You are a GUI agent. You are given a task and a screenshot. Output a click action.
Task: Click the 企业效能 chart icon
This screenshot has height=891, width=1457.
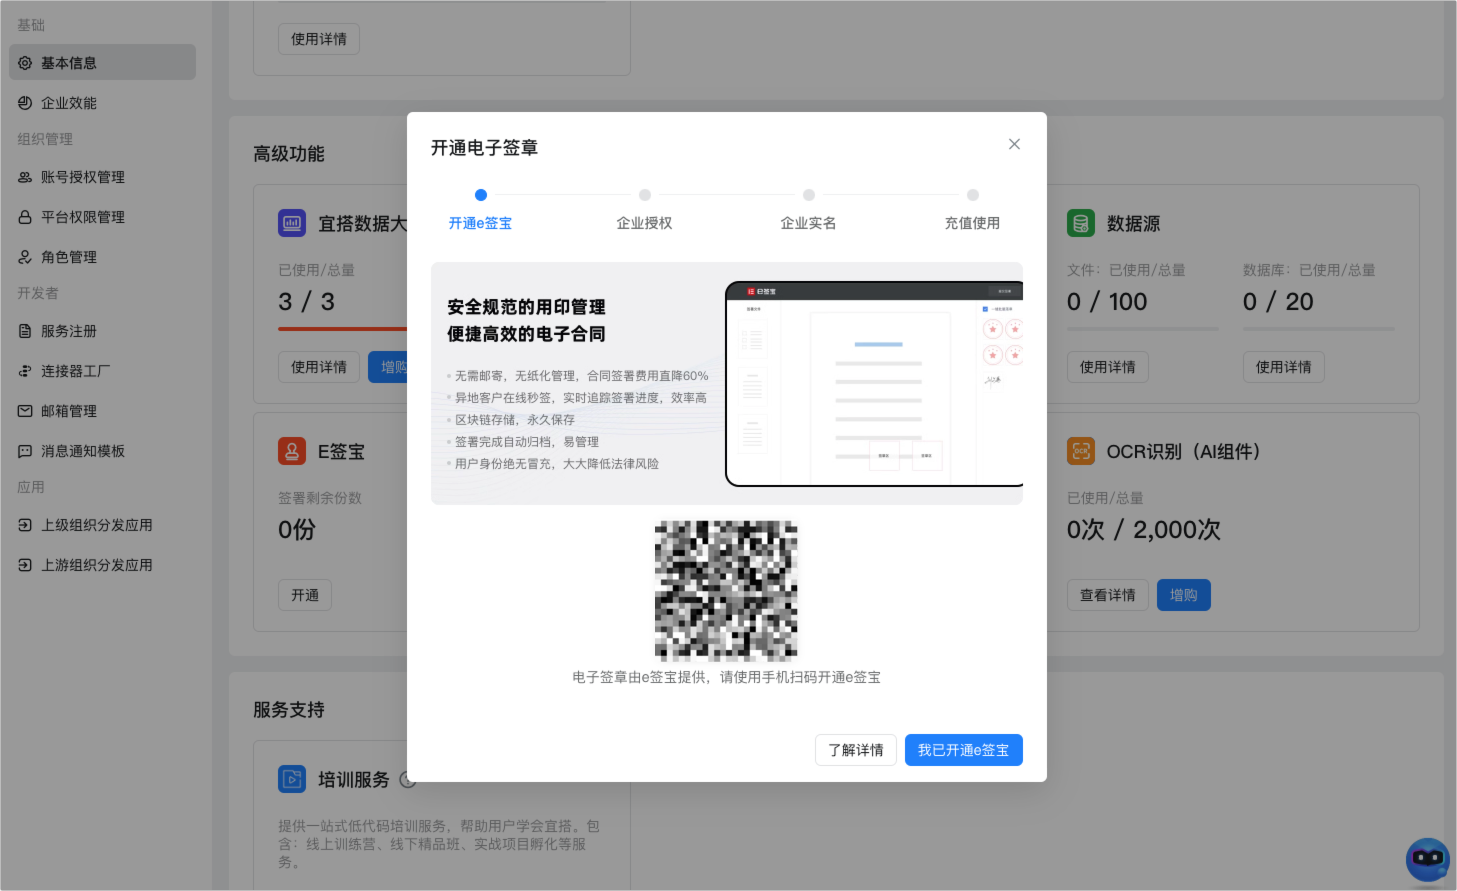pyautogui.click(x=25, y=102)
